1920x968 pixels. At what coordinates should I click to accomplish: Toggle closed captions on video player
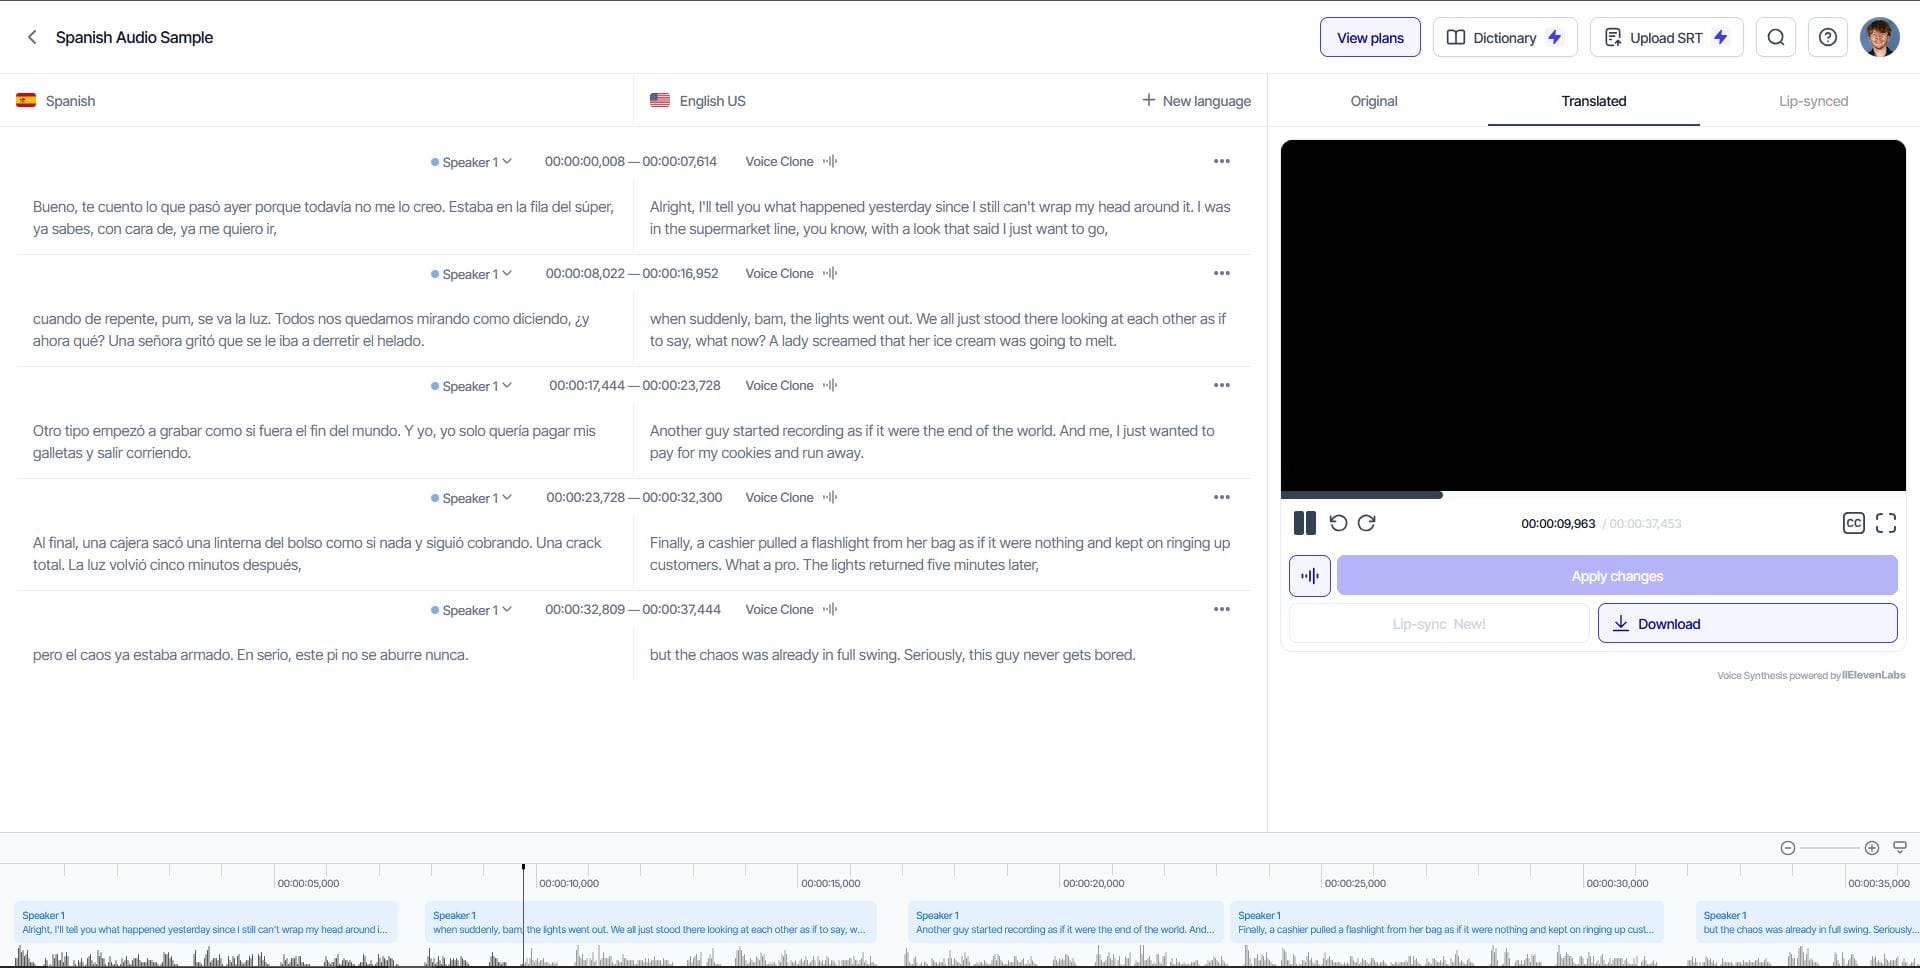(x=1853, y=523)
